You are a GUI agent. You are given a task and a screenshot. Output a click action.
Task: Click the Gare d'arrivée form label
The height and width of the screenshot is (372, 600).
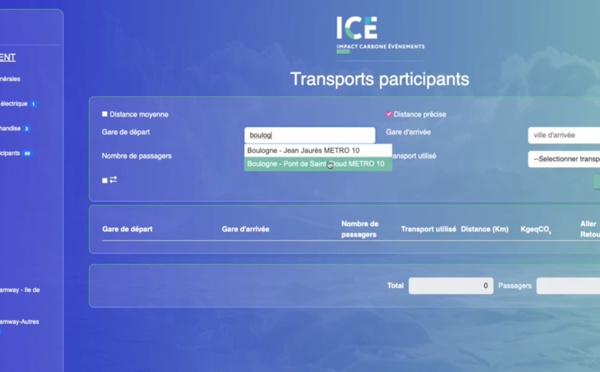(408, 132)
